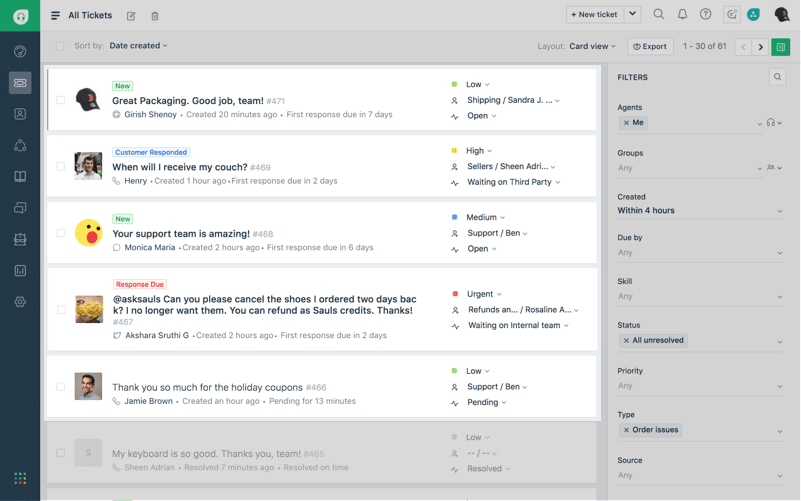
Task: Open the Admin settings gear in sidebar
Action: (20, 302)
